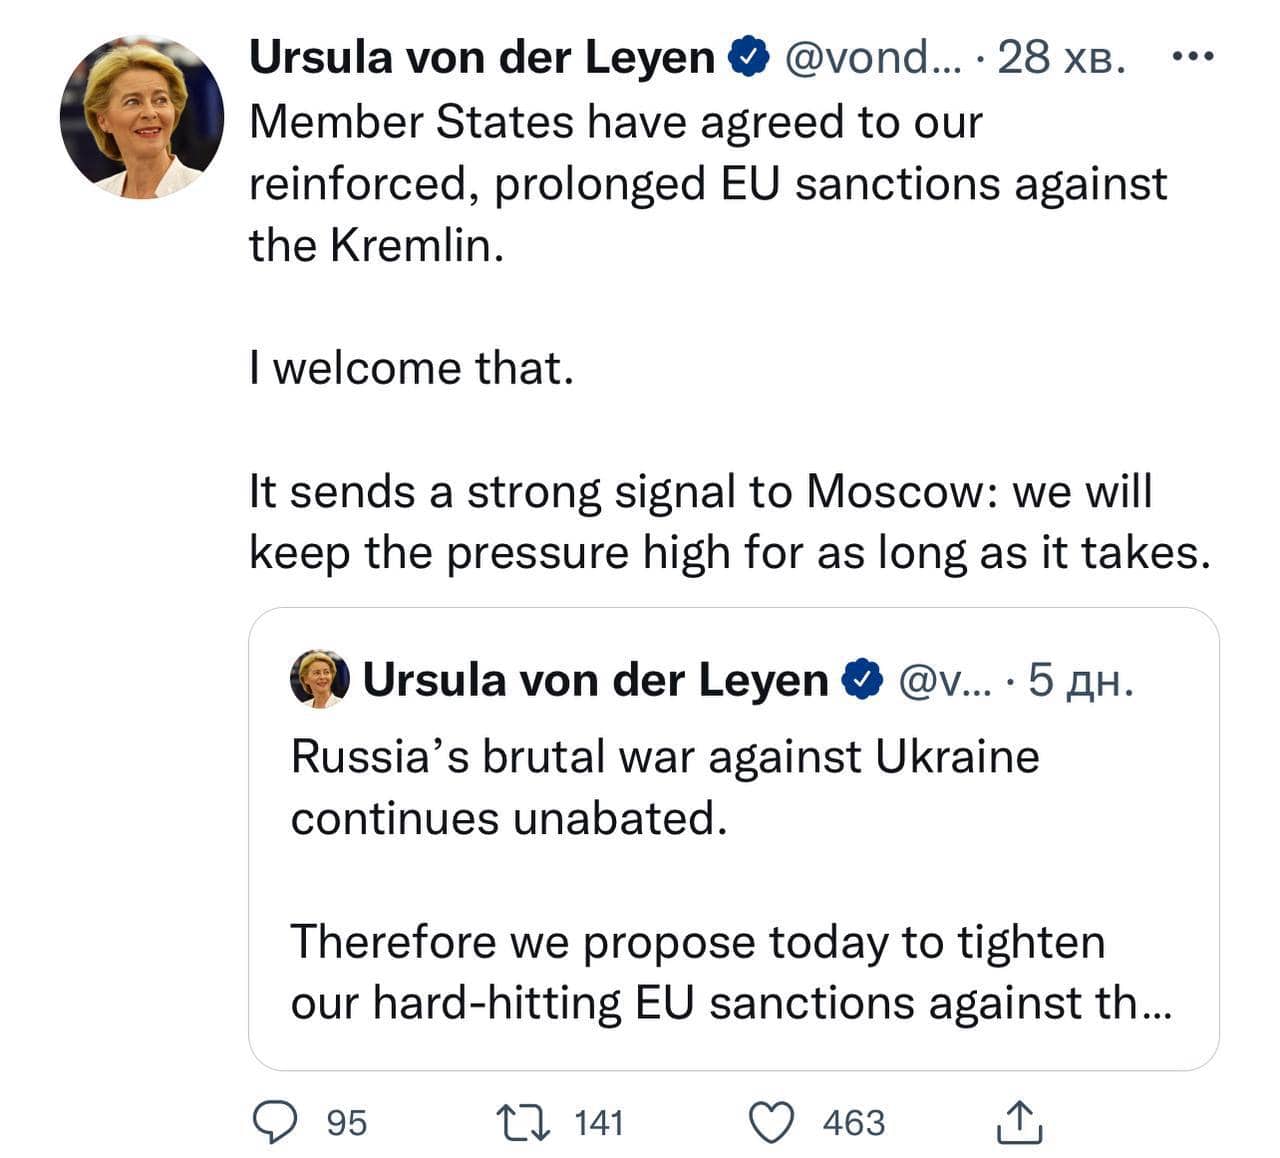Open the quoted tweet author name
The image size is (1280, 1158).
pyautogui.click(x=595, y=680)
